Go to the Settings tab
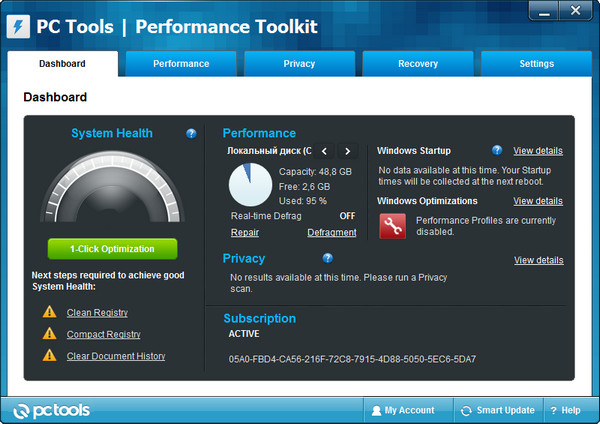 point(536,64)
